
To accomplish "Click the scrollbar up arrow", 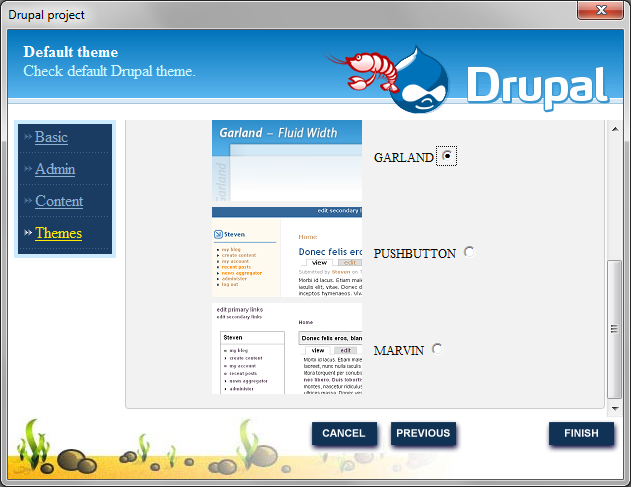I will [615, 129].
